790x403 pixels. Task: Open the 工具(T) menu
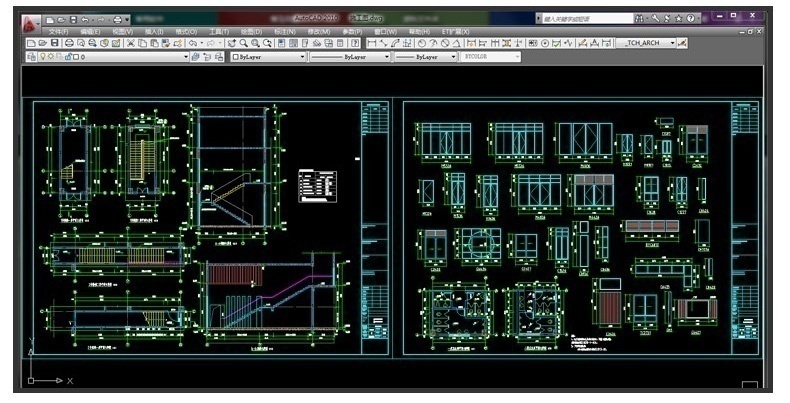pos(219,32)
